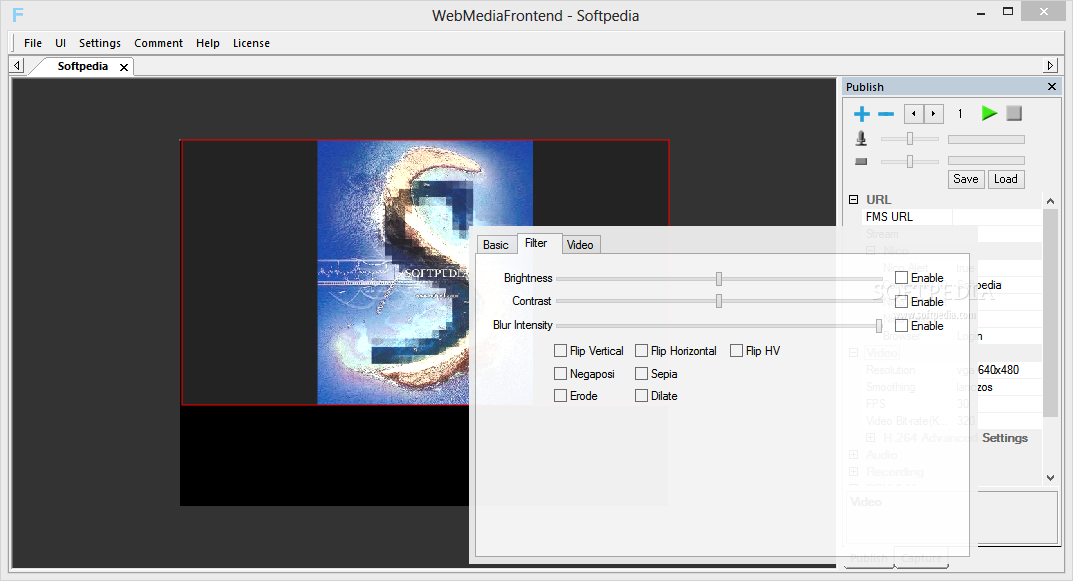Open the Comment menu
Screen dimensions: 1073x581
click(158, 43)
